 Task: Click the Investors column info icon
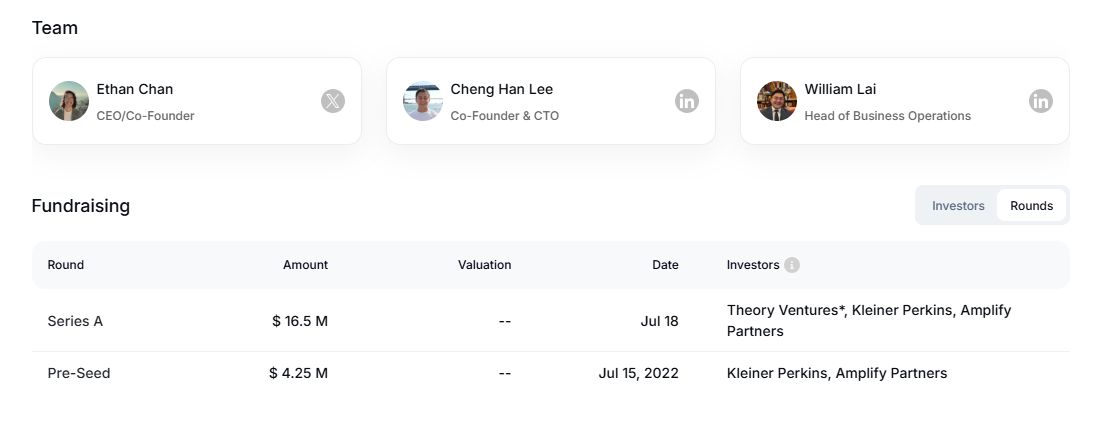[792, 265]
